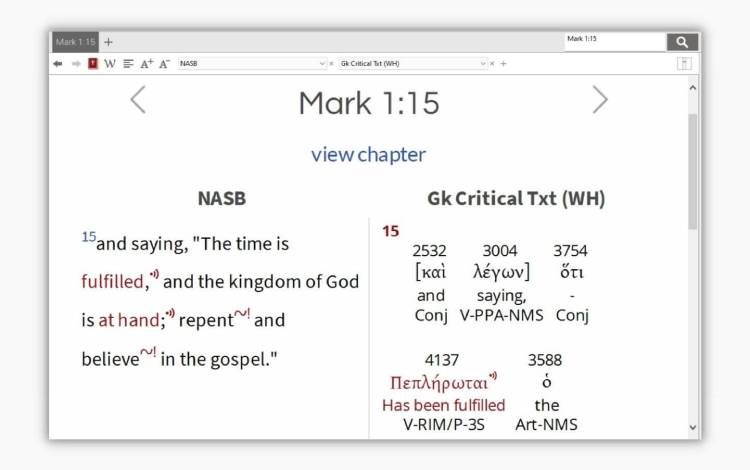Click the view chapter link

pyautogui.click(x=368, y=154)
